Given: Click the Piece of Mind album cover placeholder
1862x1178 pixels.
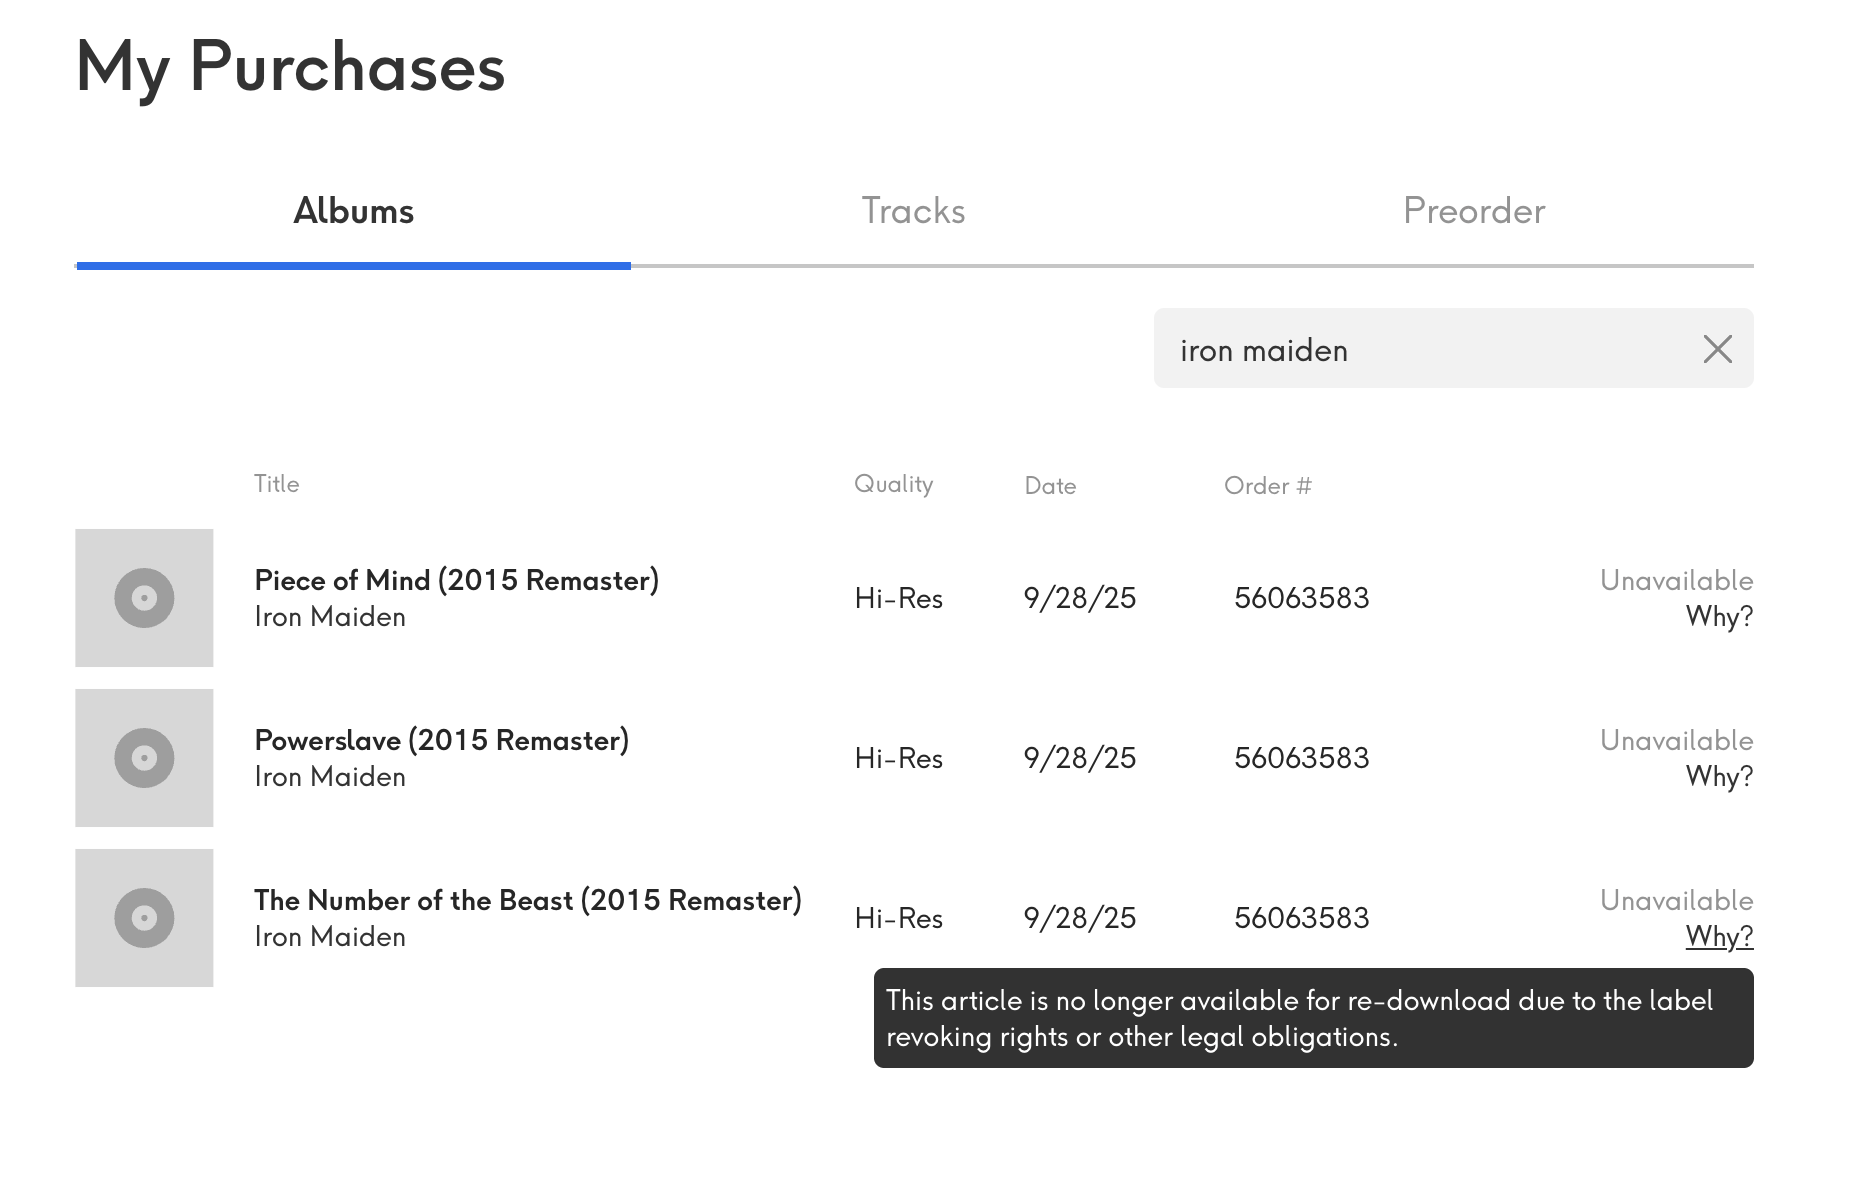Looking at the screenshot, I should click(144, 598).
